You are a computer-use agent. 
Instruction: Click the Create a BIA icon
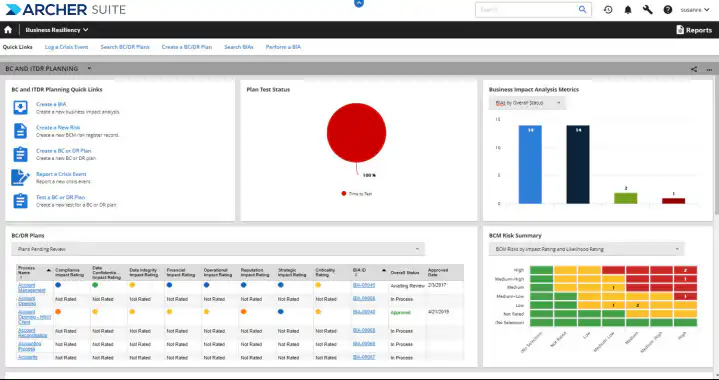point(20,108)
